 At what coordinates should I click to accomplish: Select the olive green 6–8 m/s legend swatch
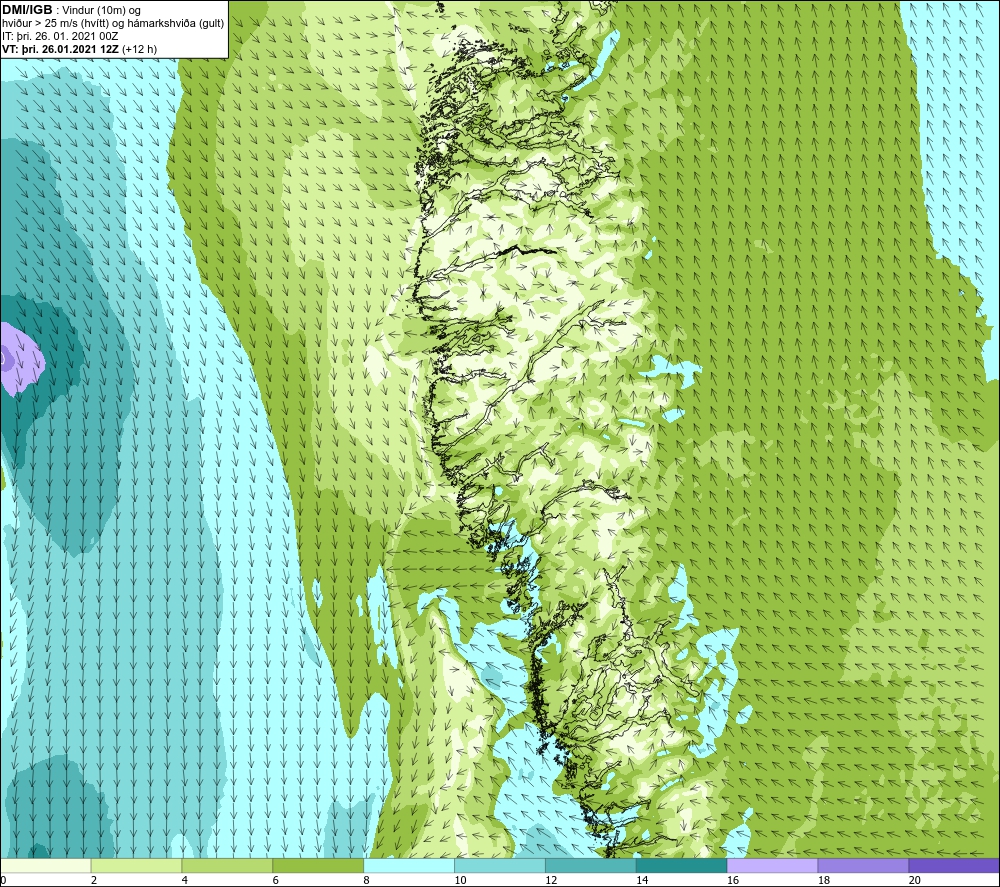click(x=318, y=865)
